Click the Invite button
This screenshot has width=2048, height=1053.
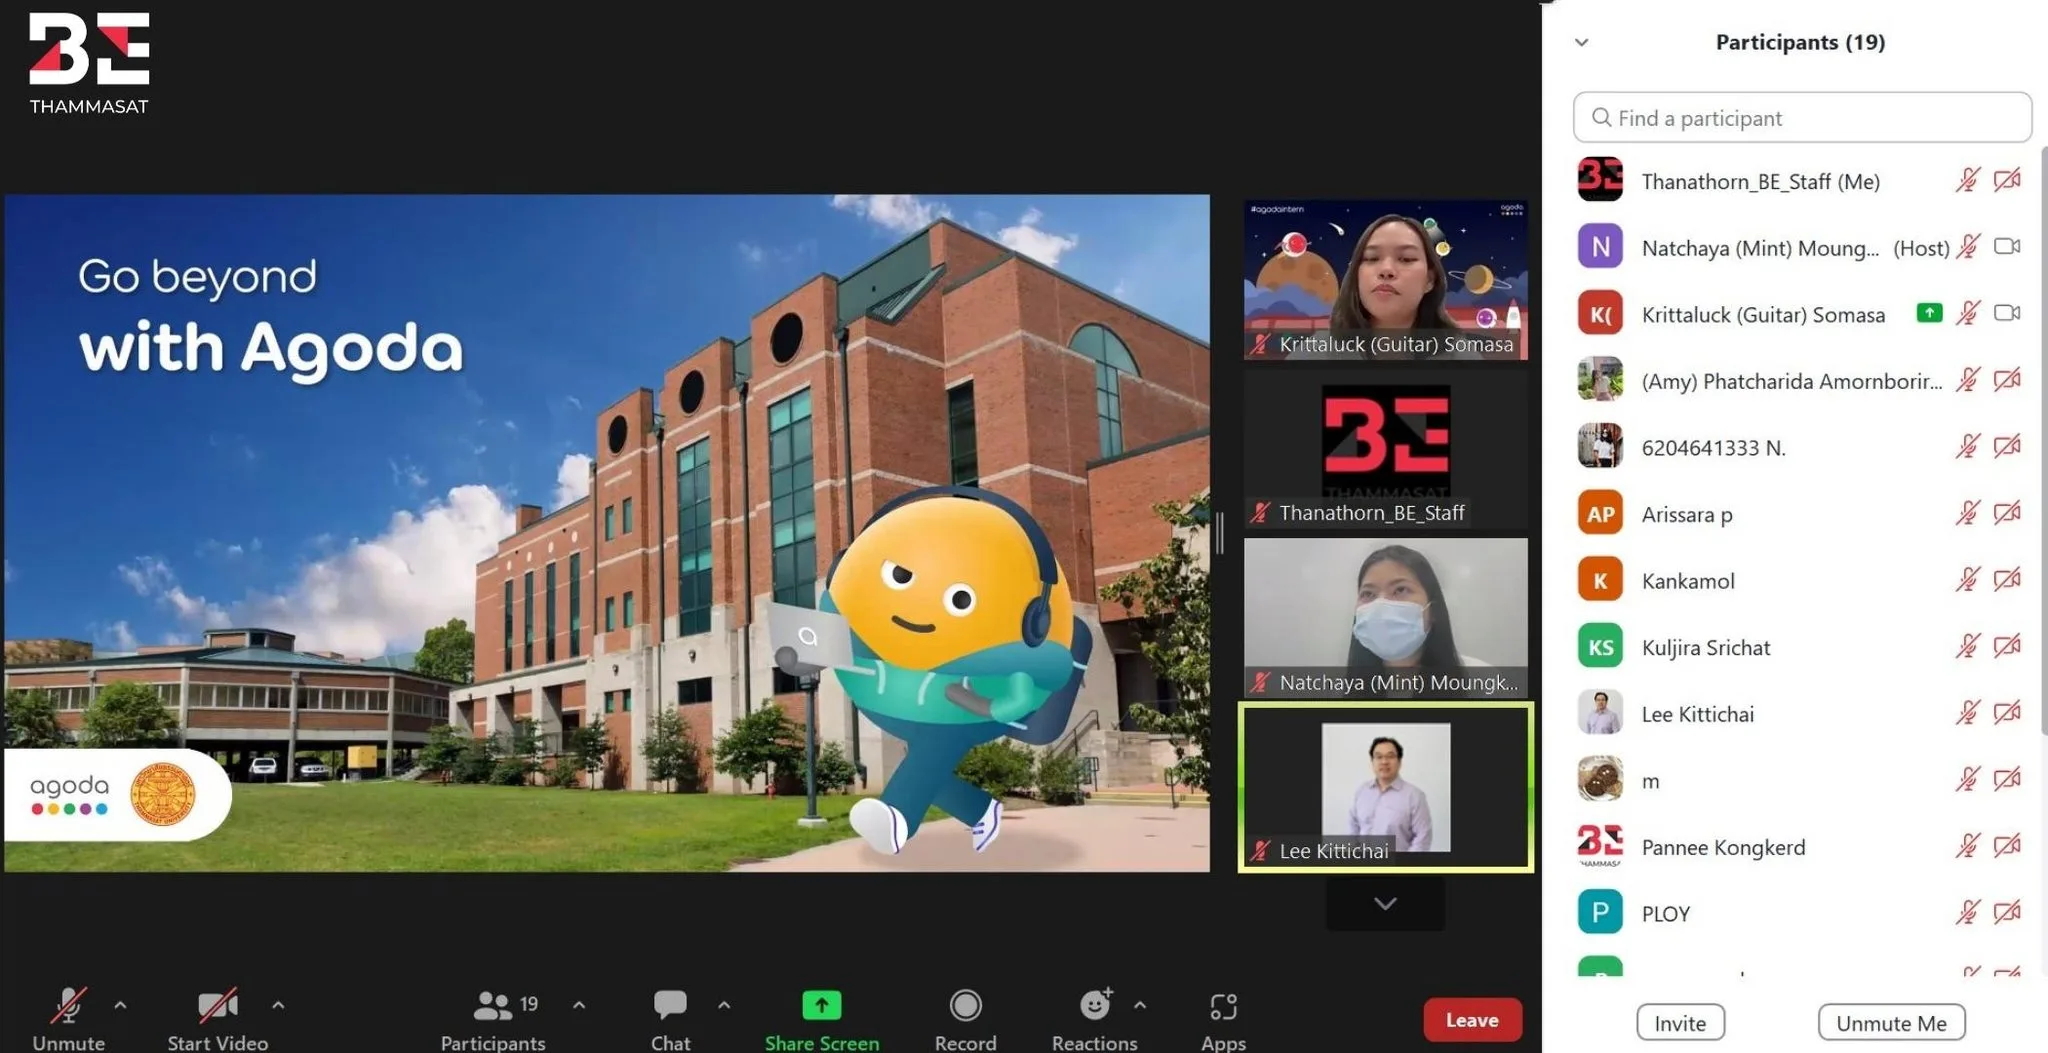tap(1680, 1023)
